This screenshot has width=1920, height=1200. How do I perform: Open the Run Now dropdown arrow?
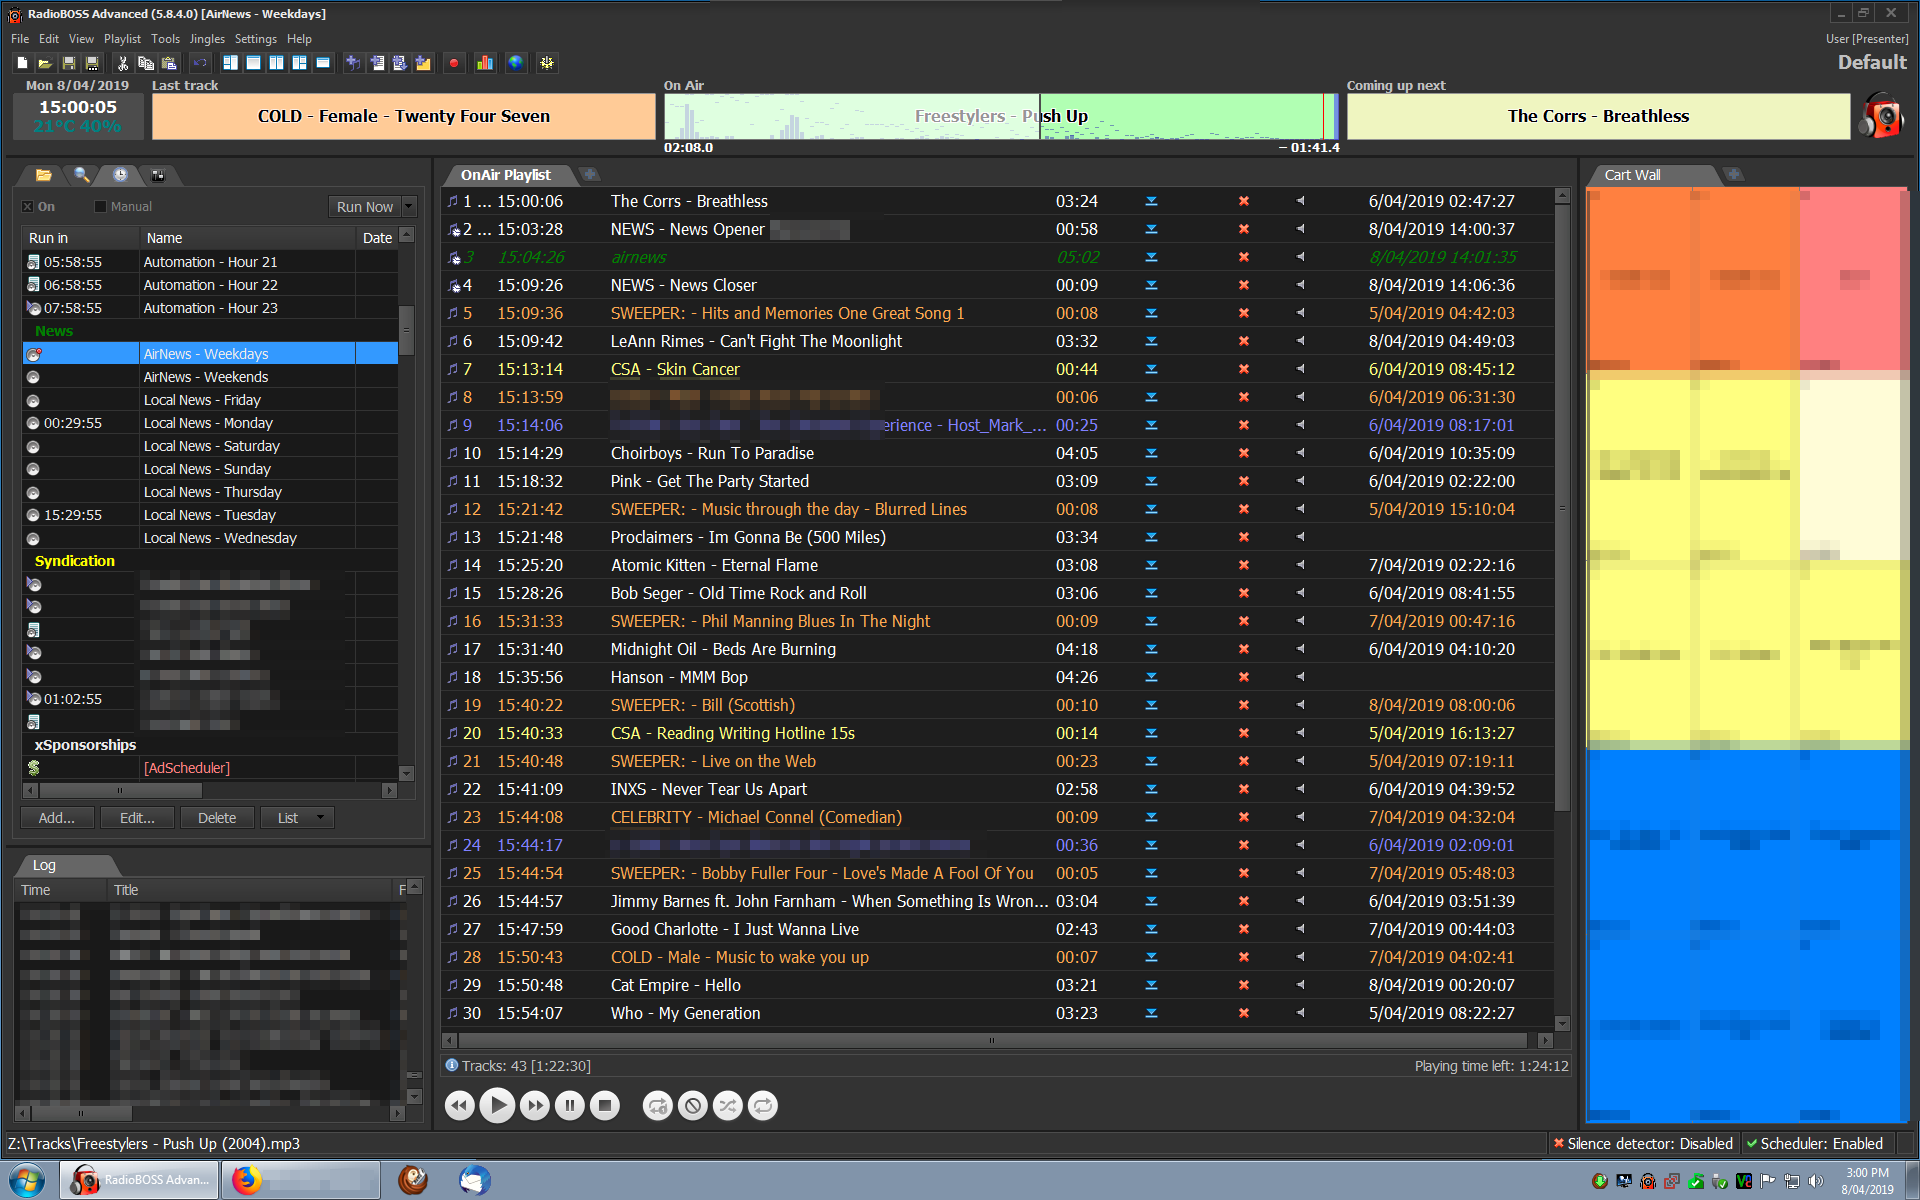tap(408, 207)
